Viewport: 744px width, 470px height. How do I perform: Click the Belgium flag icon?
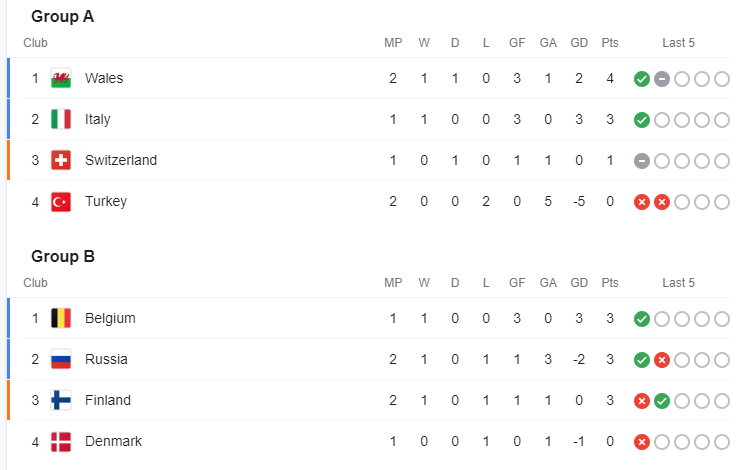click(x=61, y=318)
